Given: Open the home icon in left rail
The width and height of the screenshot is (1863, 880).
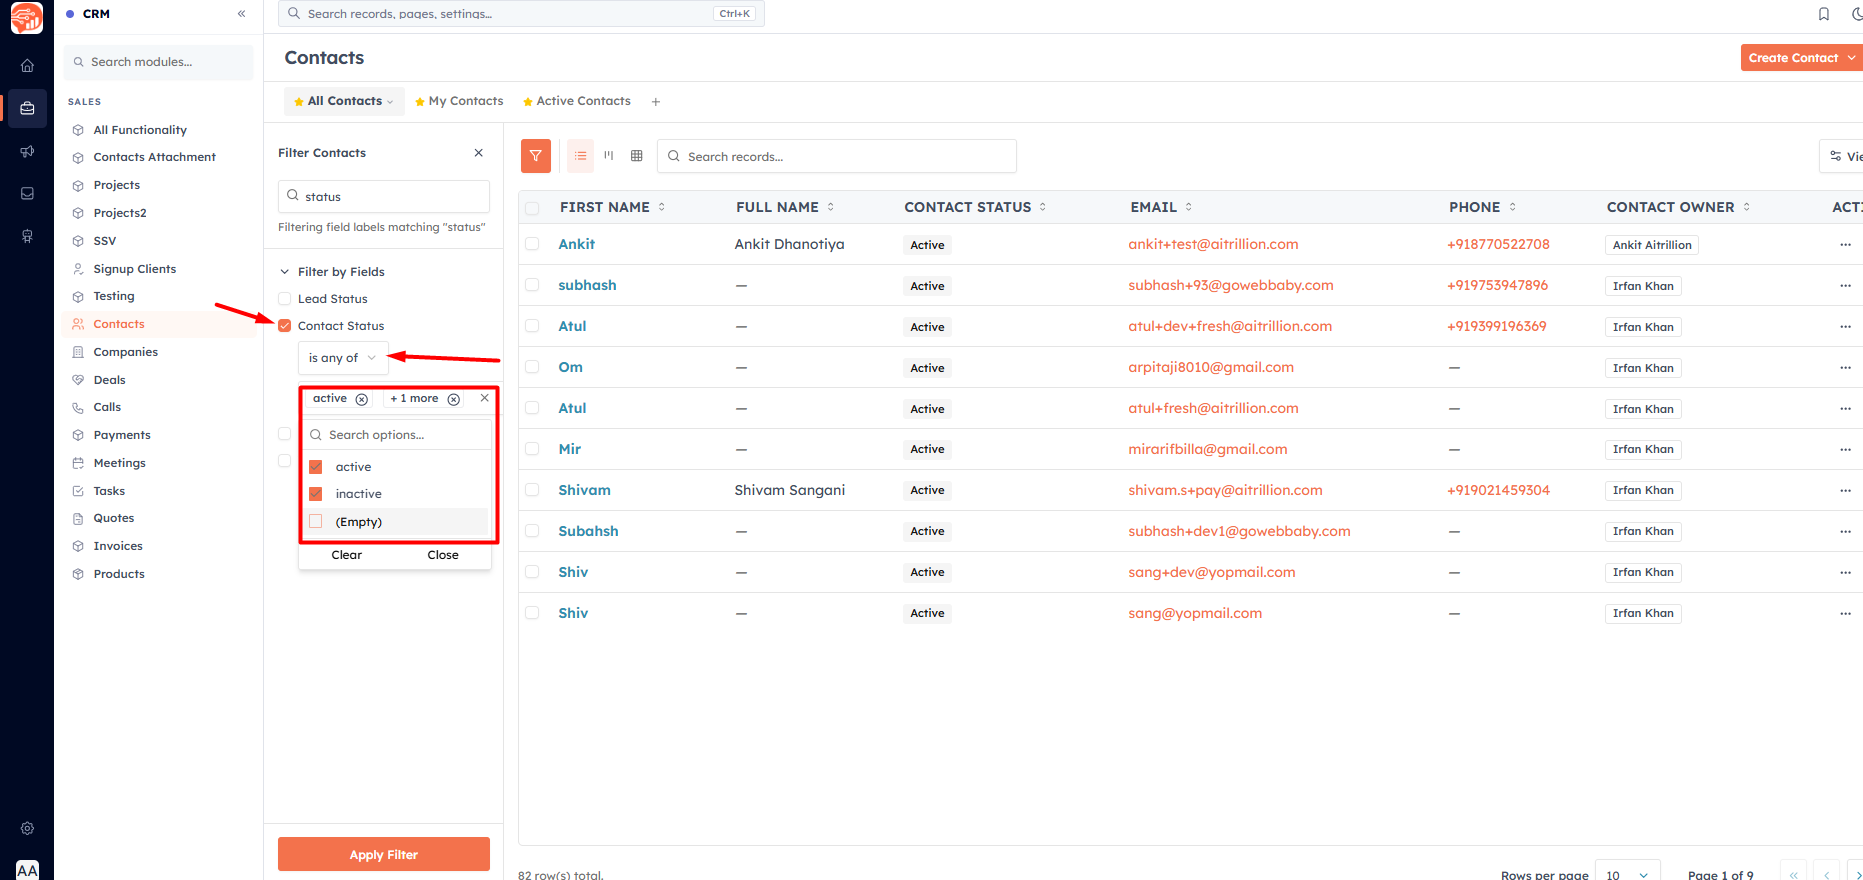Looking at the screenshot, I should tap(27, 66).
